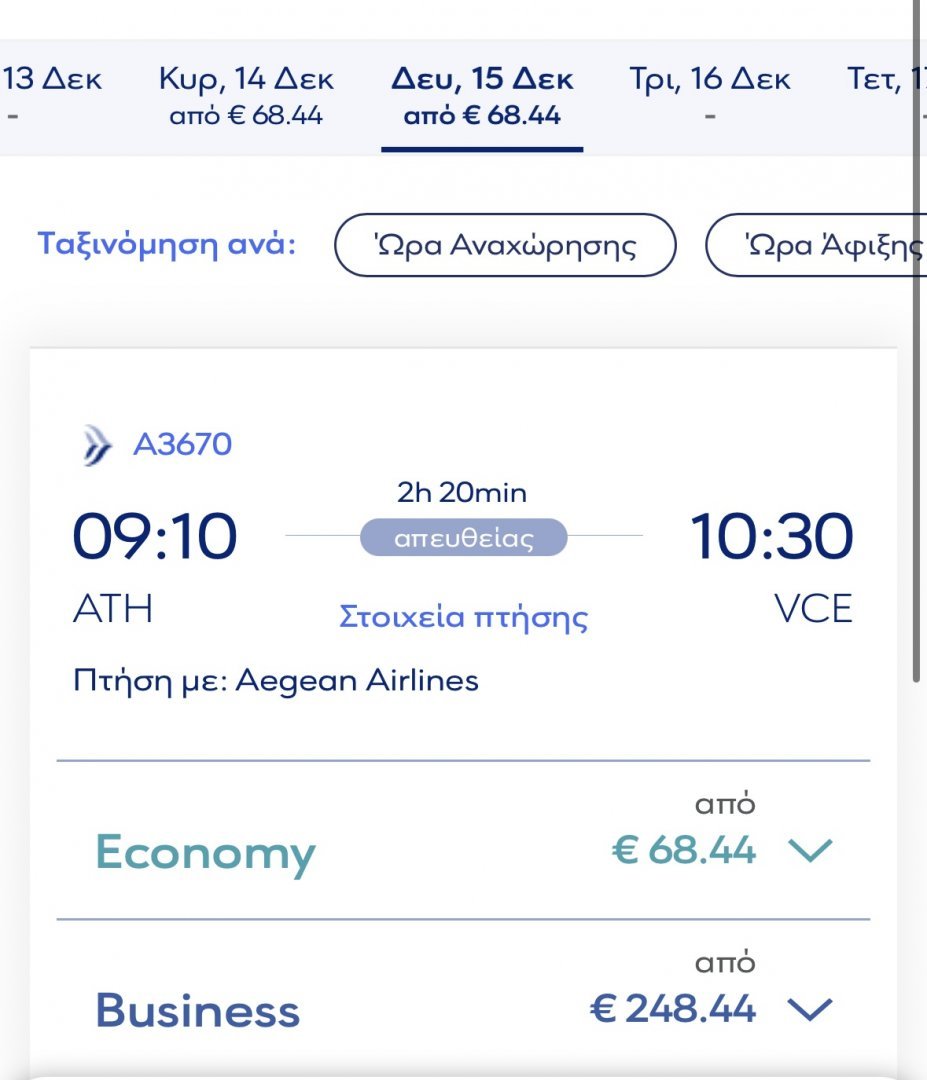Screen dimensions: 927x1080
Task: Click the Economy fare label
Action: (205, 853)
